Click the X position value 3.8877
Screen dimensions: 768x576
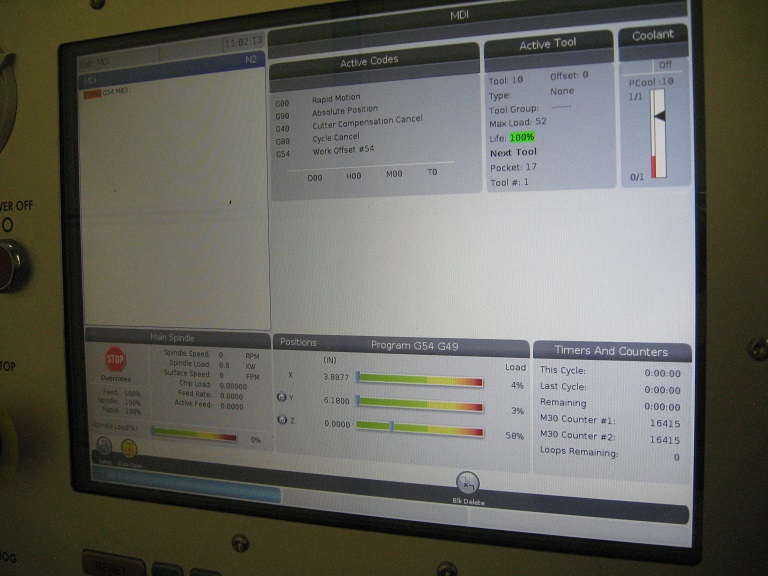tap(336, 377)
